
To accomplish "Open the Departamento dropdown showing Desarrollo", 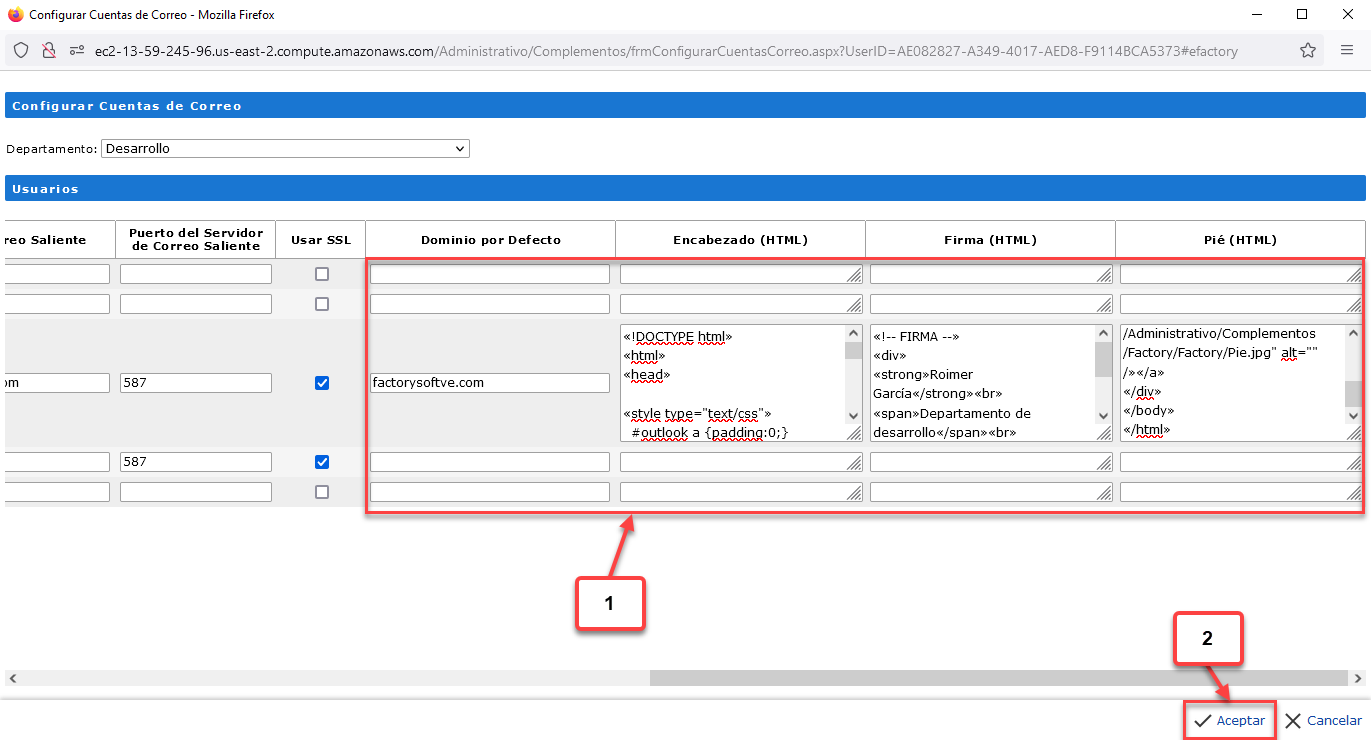I will (x=285, y=149).
